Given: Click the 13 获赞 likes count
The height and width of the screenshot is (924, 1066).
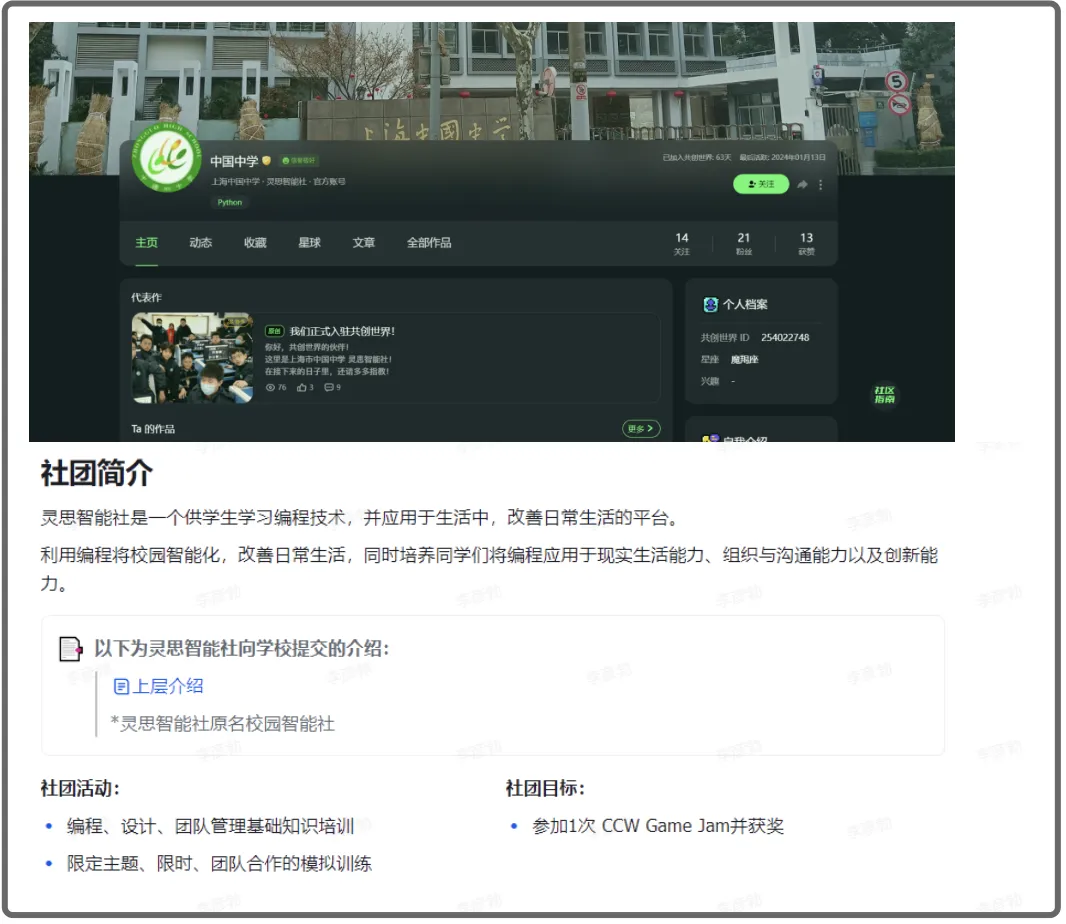Looking at the screenshot, I should coord(806,243).
